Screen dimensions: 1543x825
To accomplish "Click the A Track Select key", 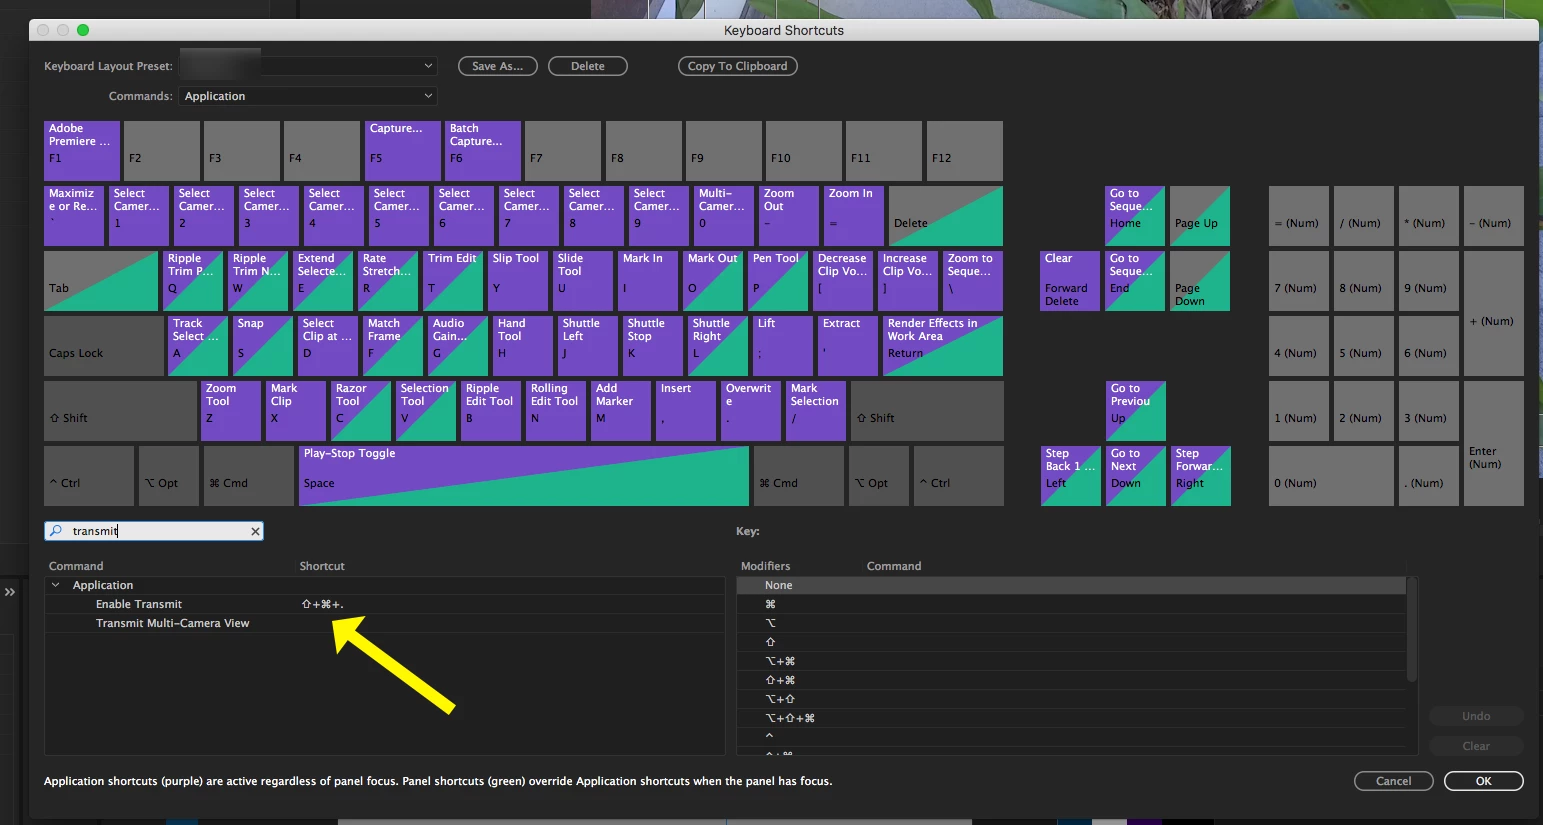I will 198,345.
